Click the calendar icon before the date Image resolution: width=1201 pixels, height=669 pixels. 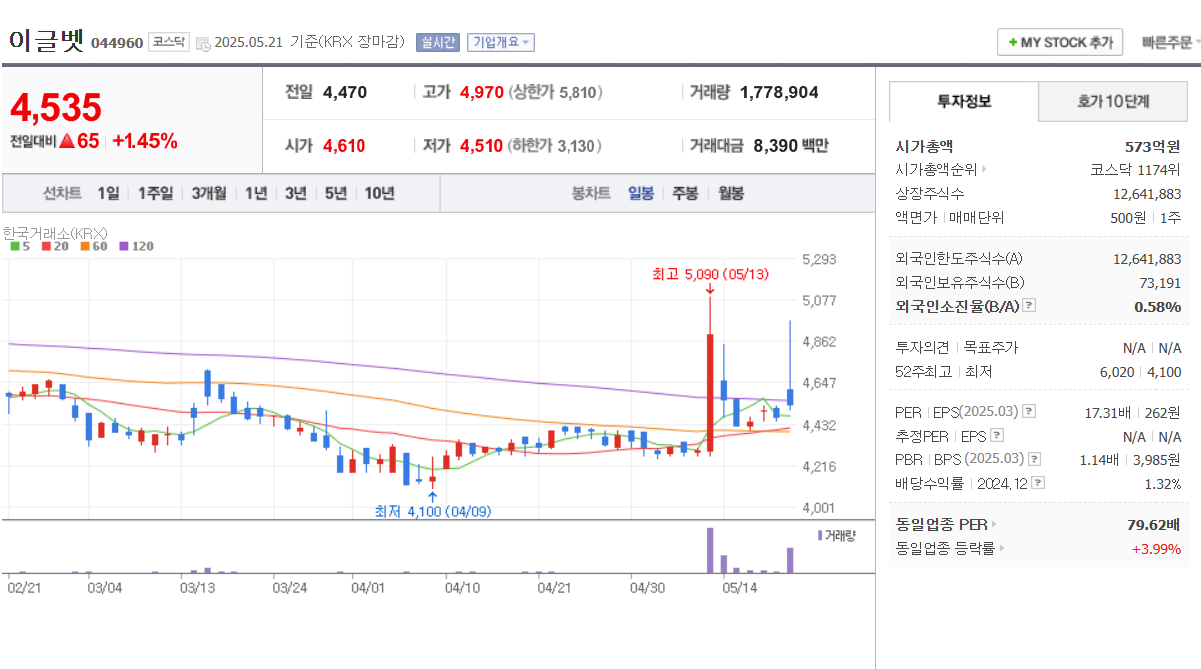click(x=204, y=43)
